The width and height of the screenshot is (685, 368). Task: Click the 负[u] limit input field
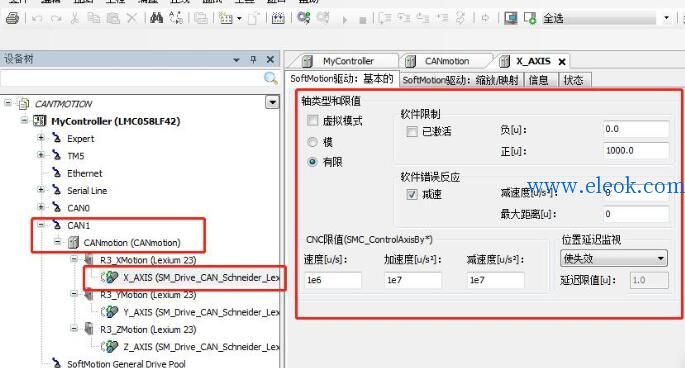636,129
